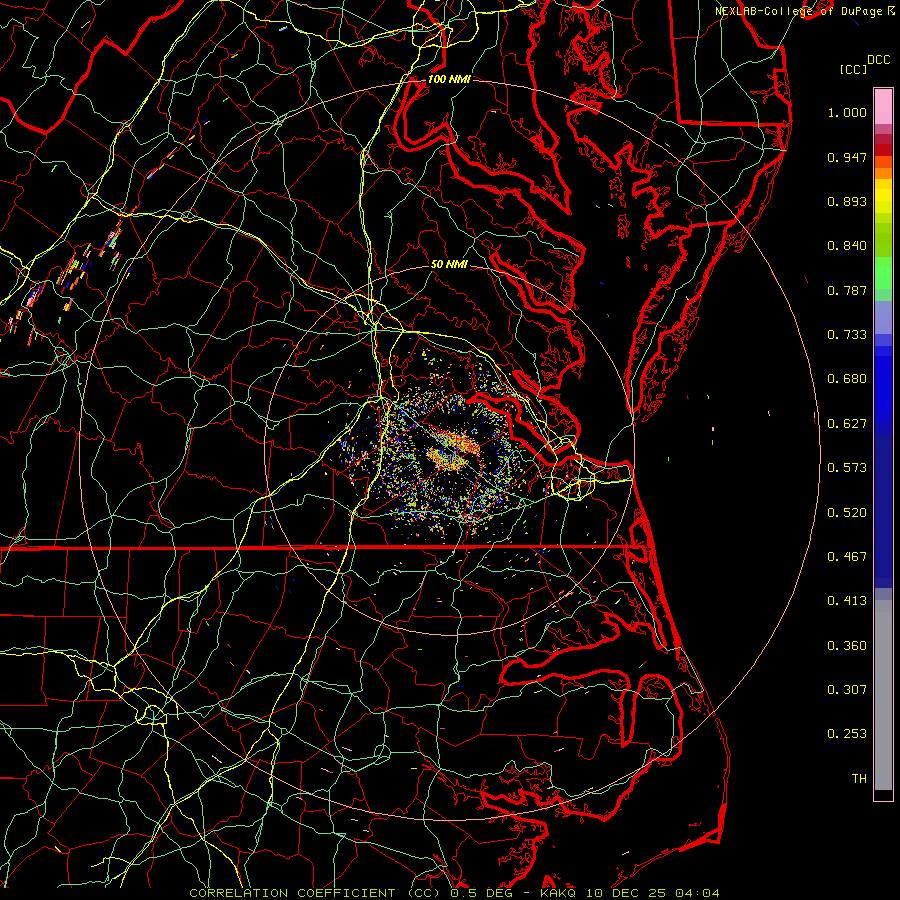Click the [CC] units label
This screenshot has height=900, width=900.
pyautogui.click(x=853, y=69)
